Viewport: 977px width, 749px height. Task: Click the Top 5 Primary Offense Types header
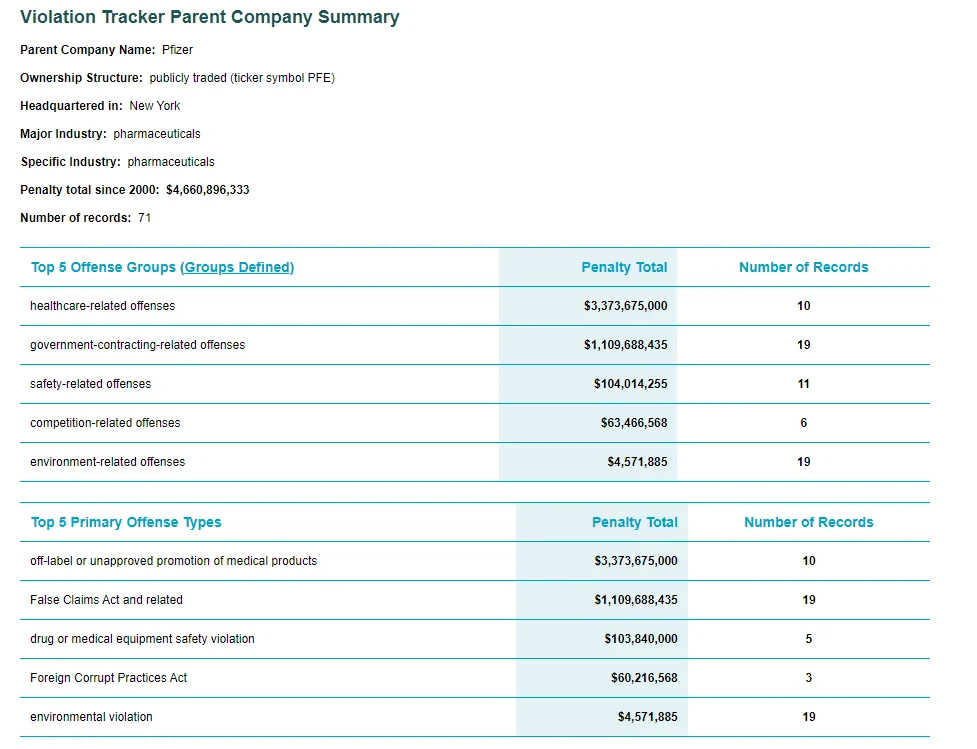click(x=126, y=522)
